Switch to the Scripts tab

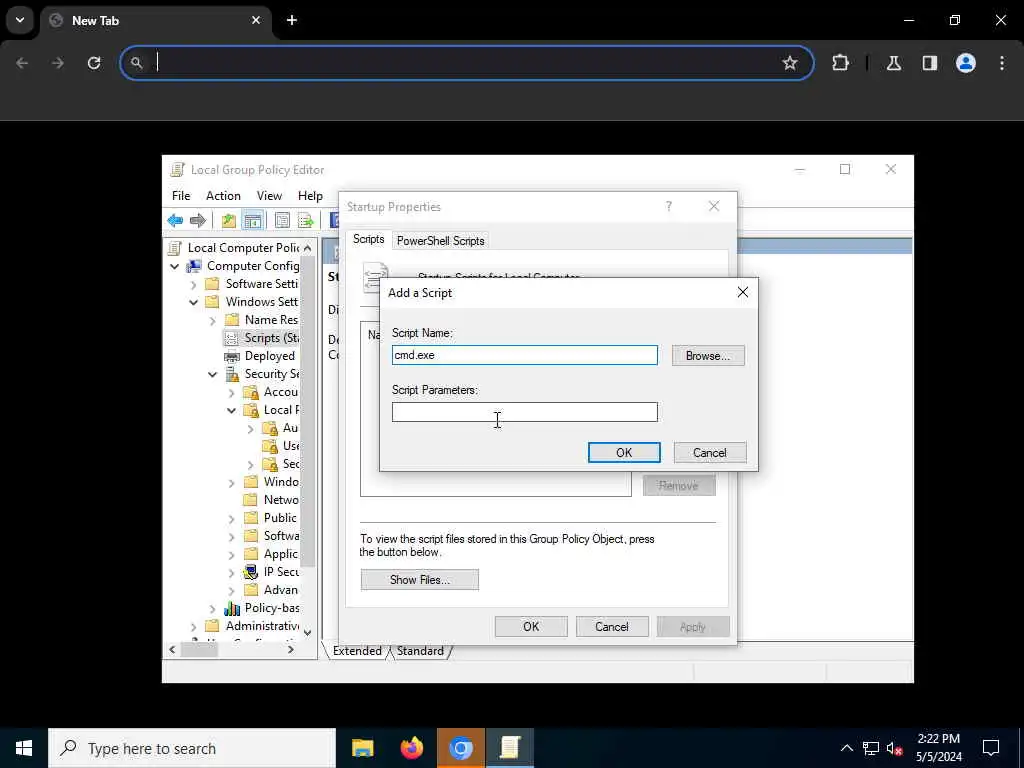coord(368,239)
